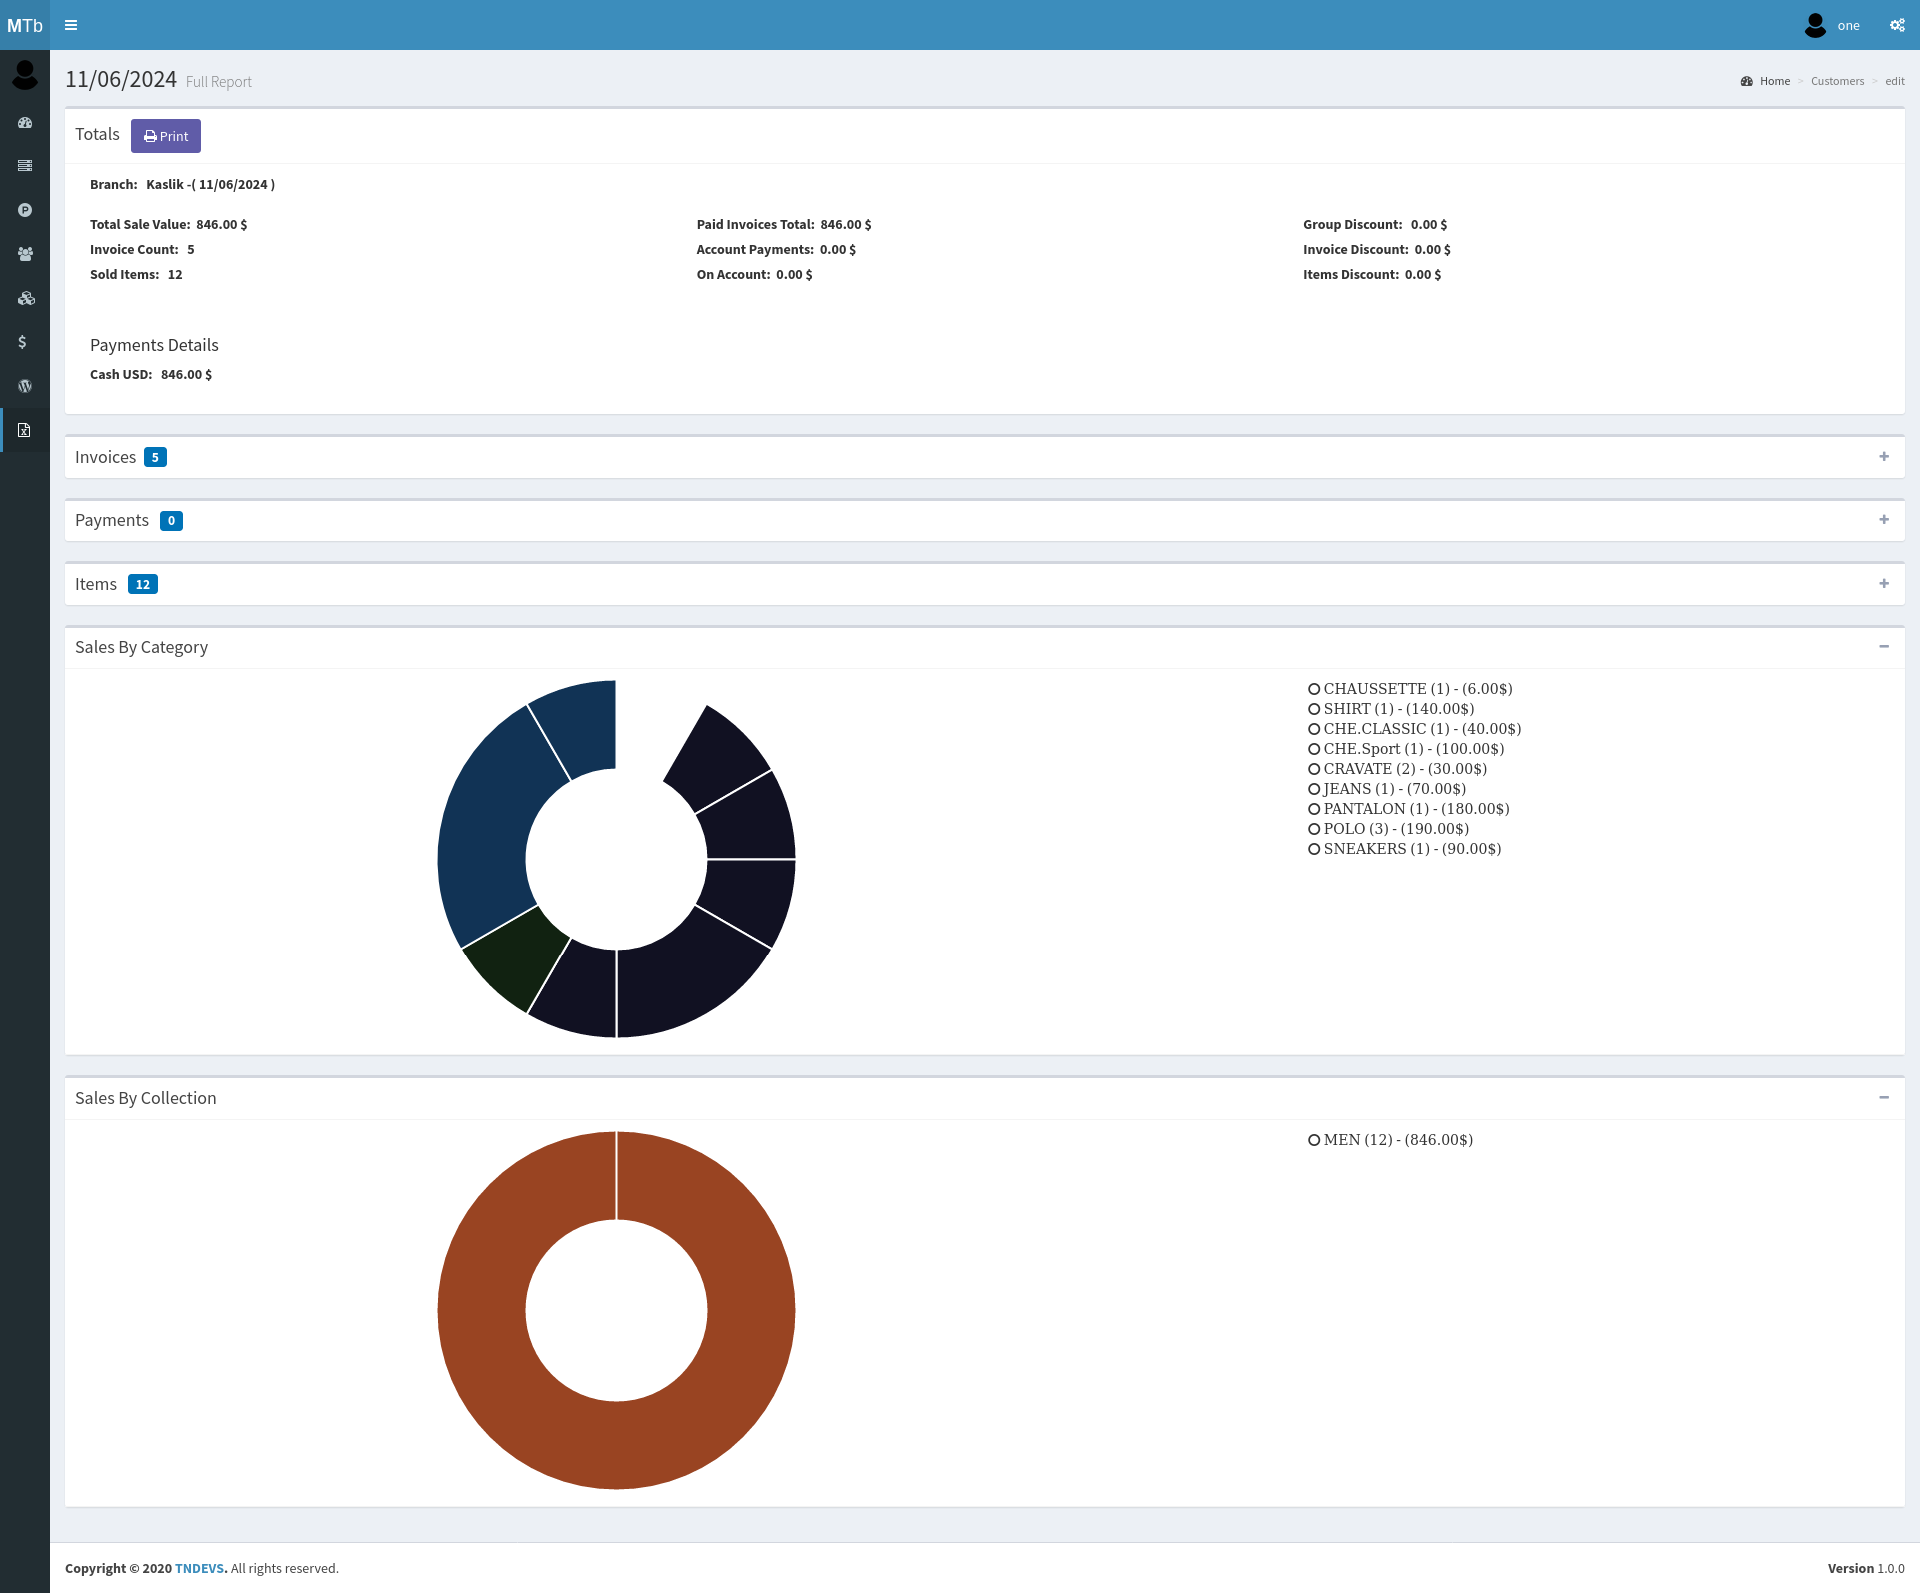Toggle the hamburger sidebar menu
Screen dimensions: 1920x1594
pos(71,25)
